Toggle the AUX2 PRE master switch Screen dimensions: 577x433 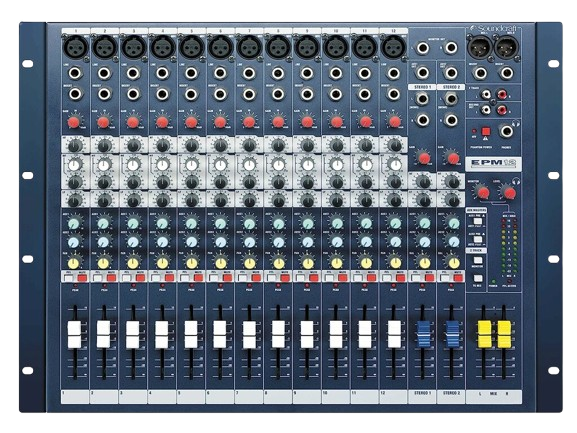coord(478,239)
